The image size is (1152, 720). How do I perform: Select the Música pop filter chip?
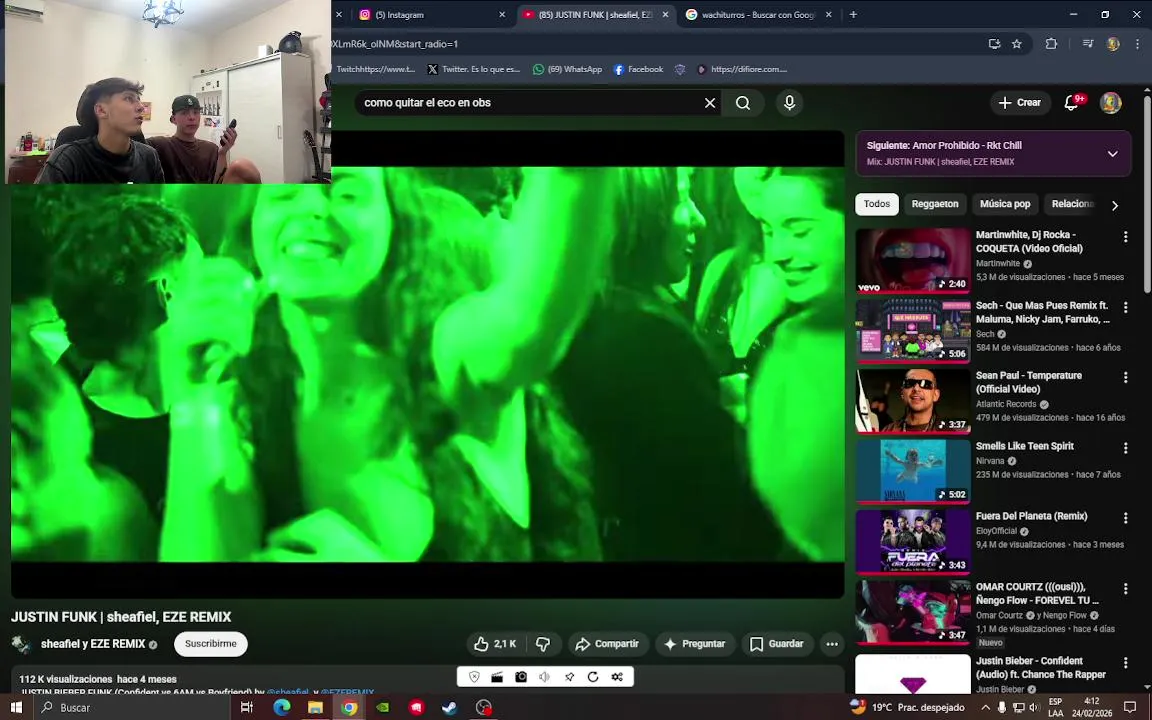[x=1004, y=204]
